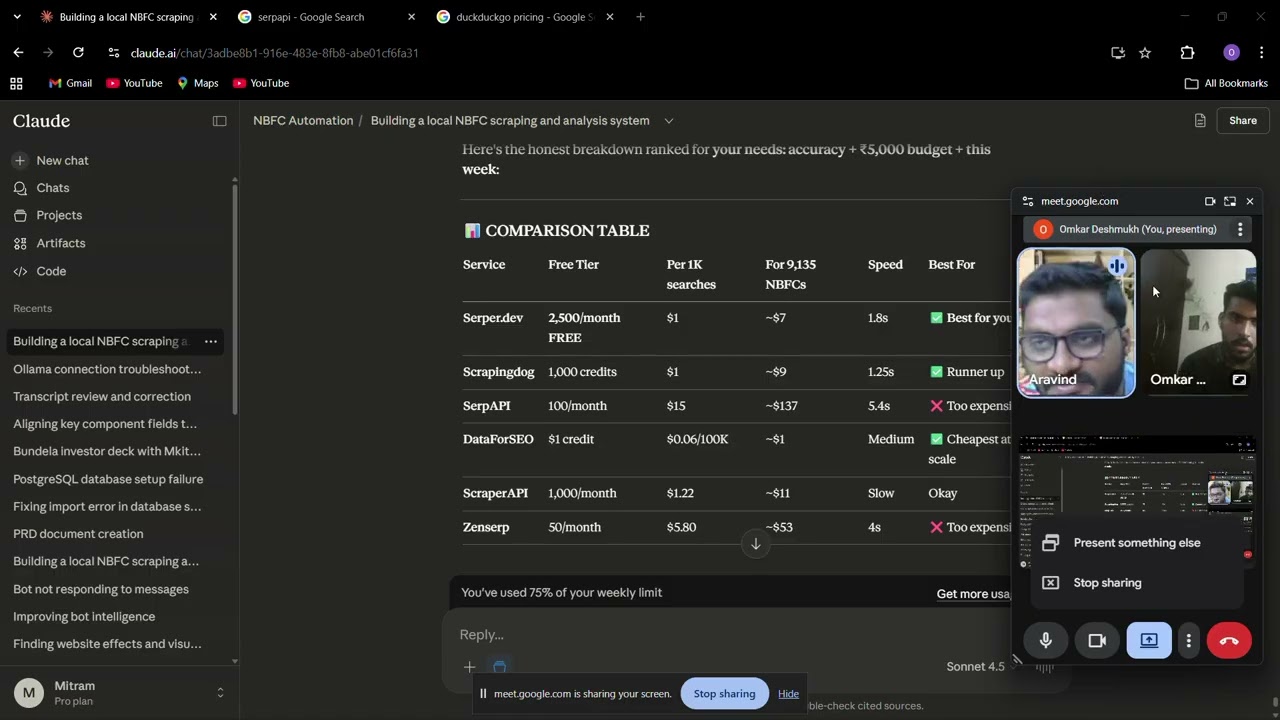This screenshot has width=1280, height=720.
Task: Click the install app icon in address bar
Action: click(x=1118, y=53)
